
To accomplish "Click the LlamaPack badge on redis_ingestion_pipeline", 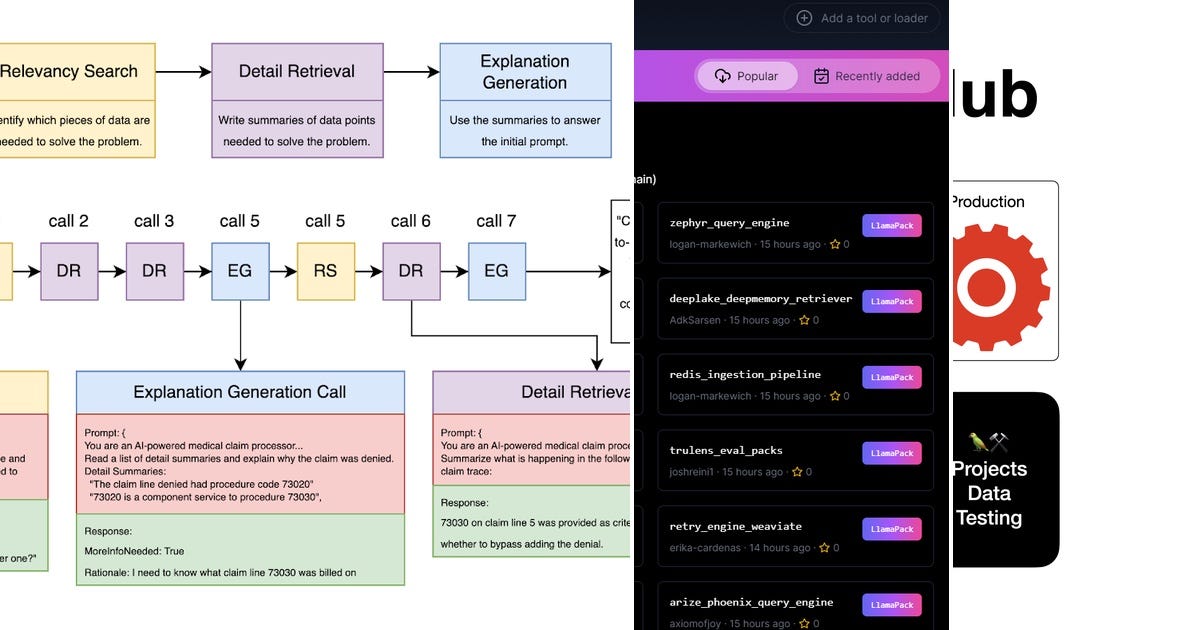I will point(891,377).
